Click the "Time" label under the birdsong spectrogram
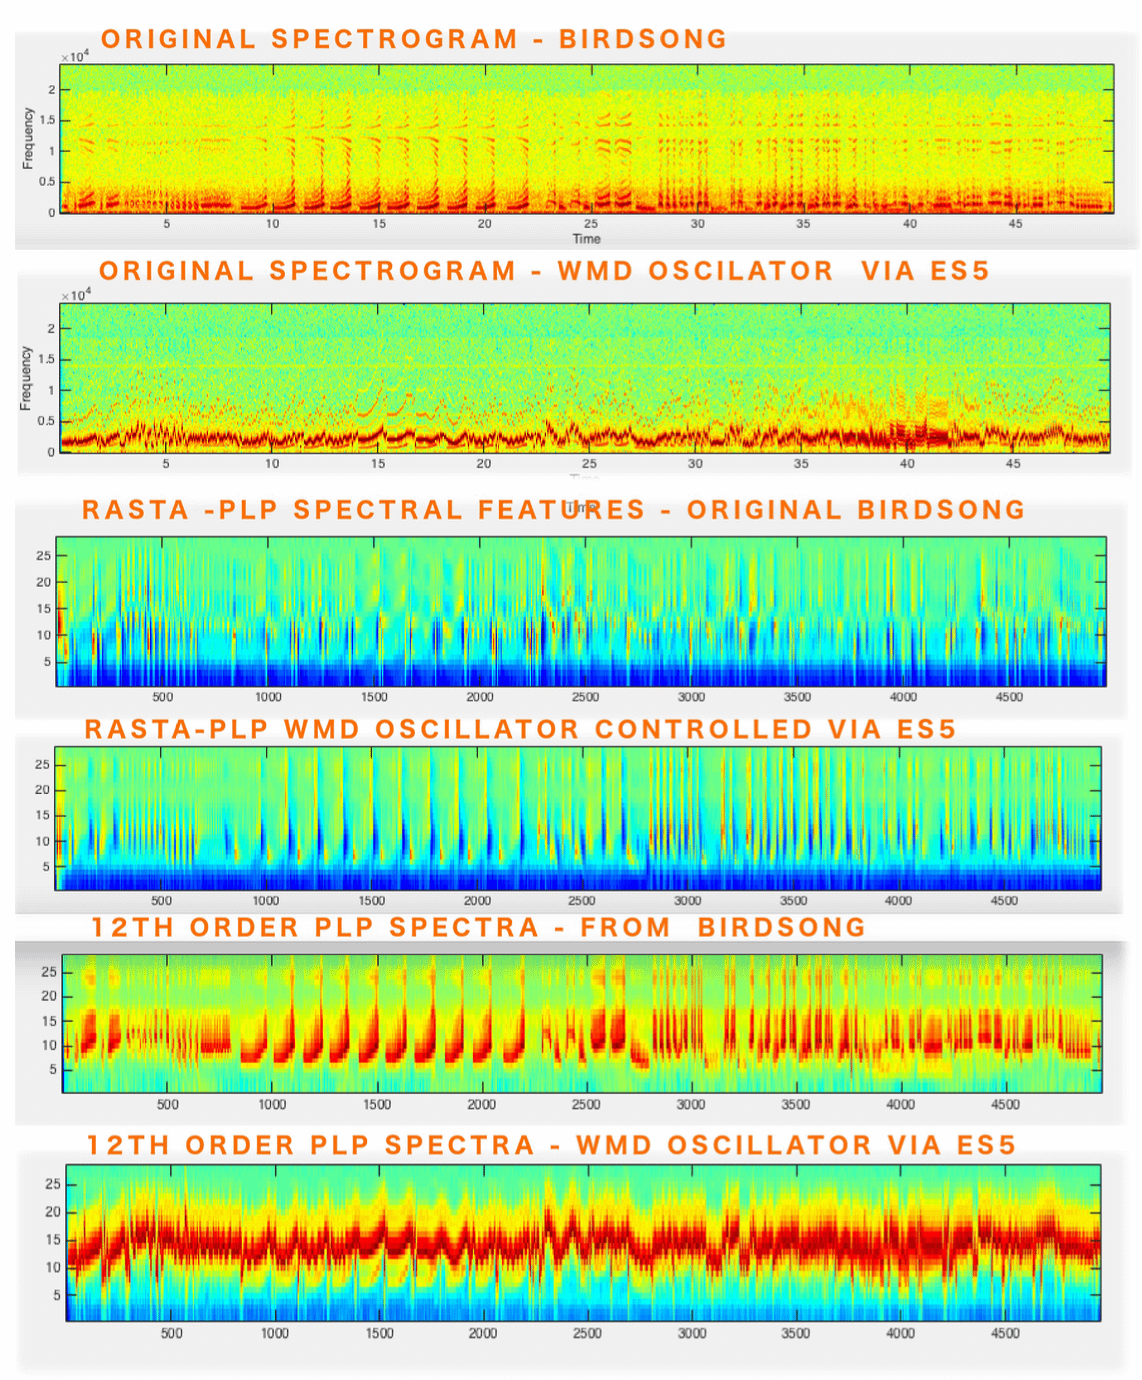1142x1380 pixels. pyautogui.click(x=586, y=239)
